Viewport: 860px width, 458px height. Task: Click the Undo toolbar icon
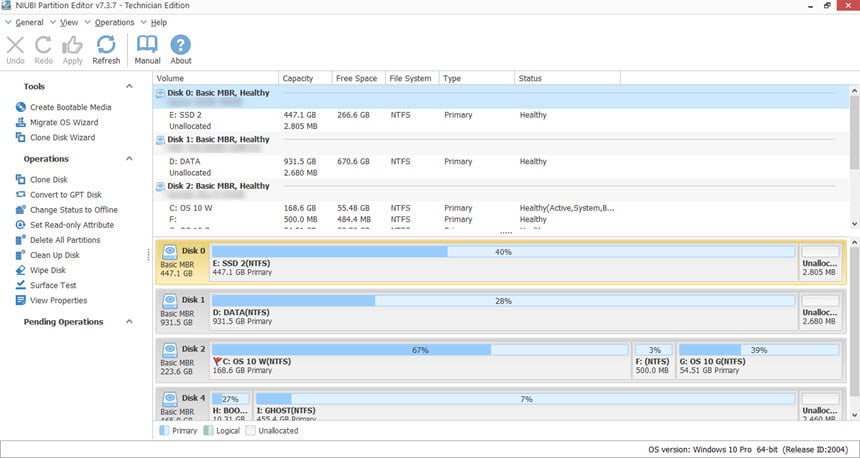[15, 45]
